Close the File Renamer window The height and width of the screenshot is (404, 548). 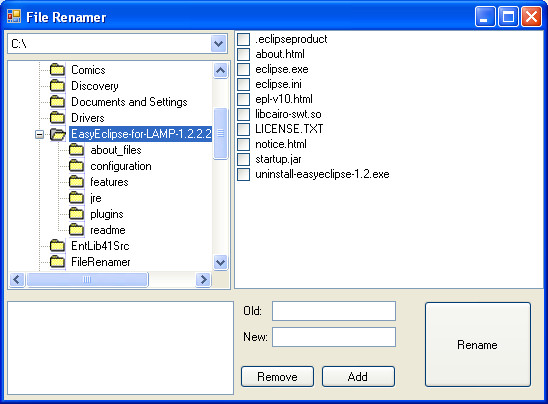531,16
